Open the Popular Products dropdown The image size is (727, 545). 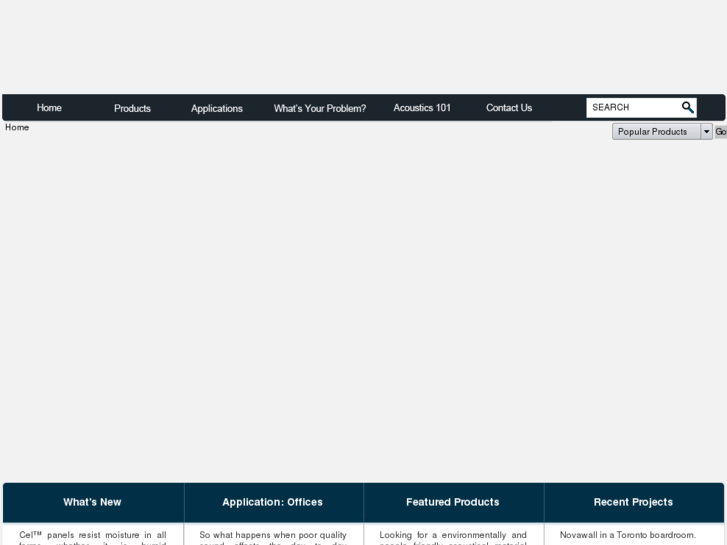tap(662, 132)
